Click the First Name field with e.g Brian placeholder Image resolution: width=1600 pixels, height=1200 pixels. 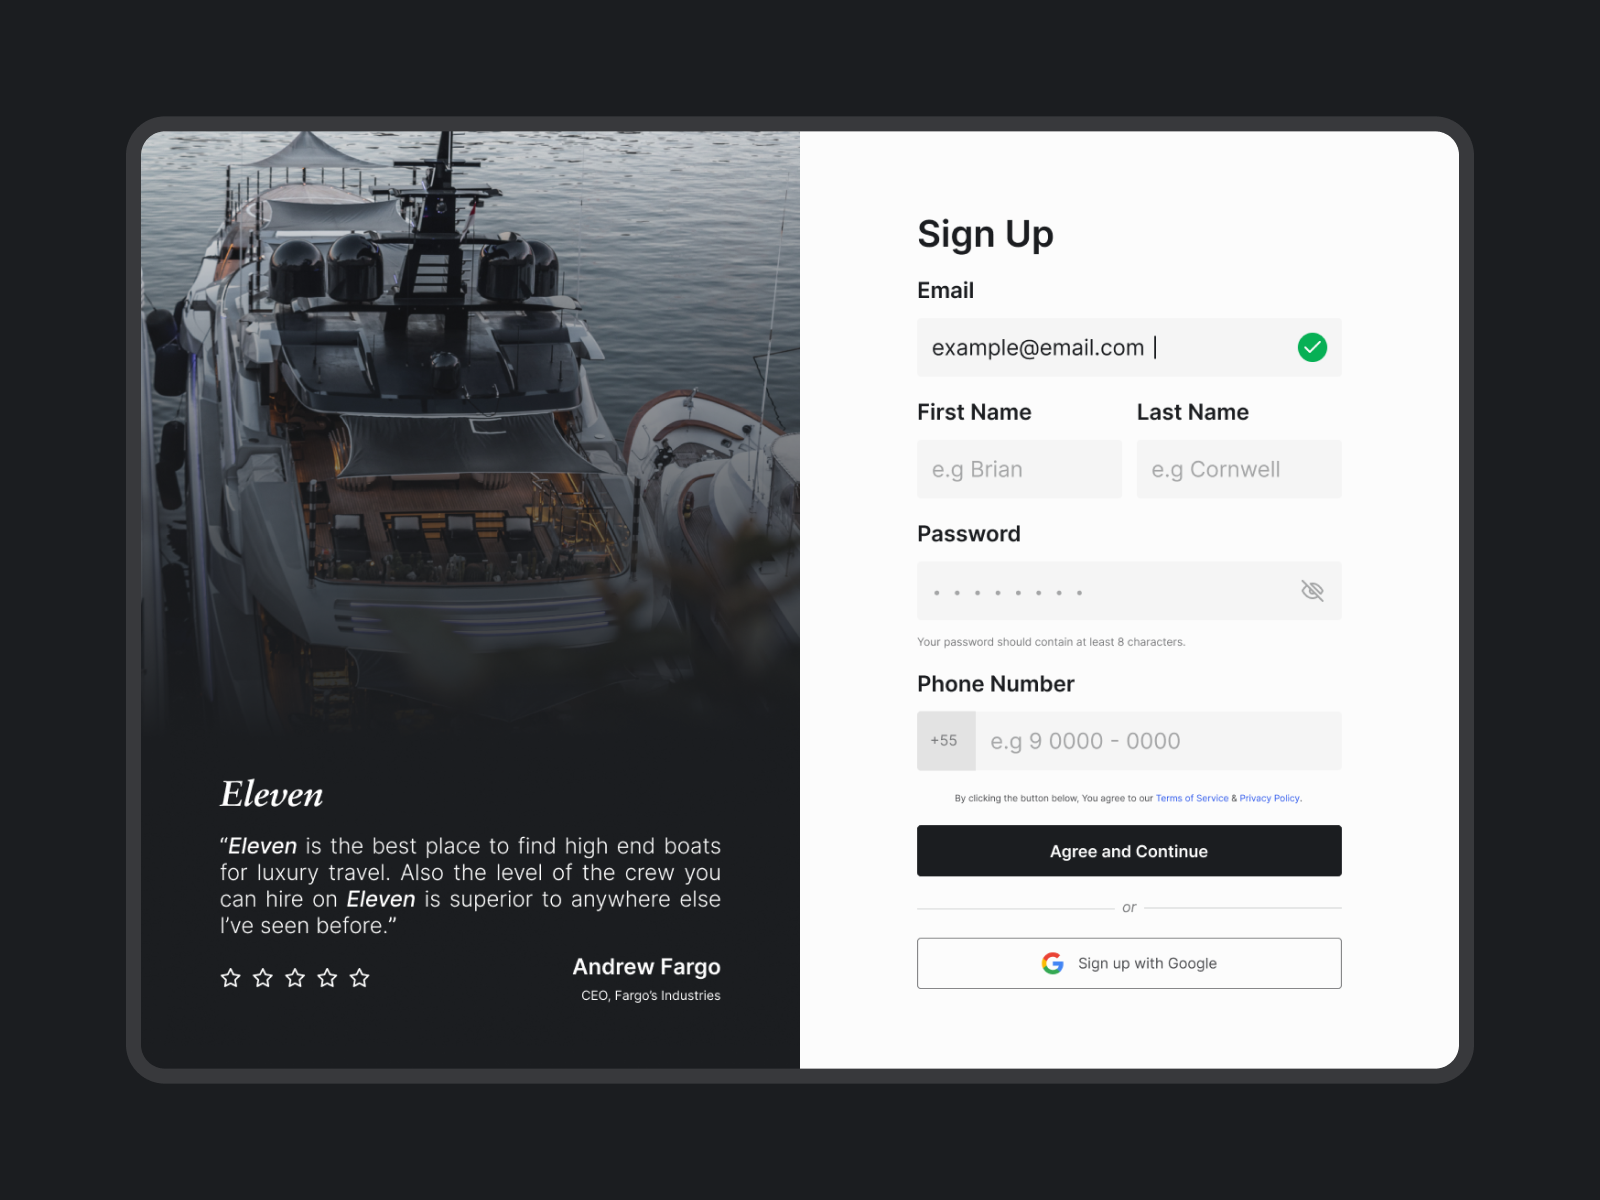pyautogui.click(x=1018, y=469)
